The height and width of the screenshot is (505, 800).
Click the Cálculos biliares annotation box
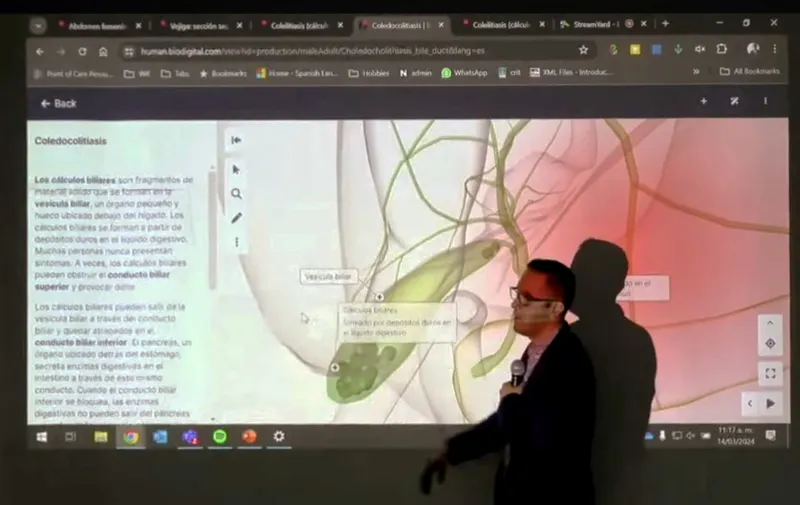(x=396, y=321)
